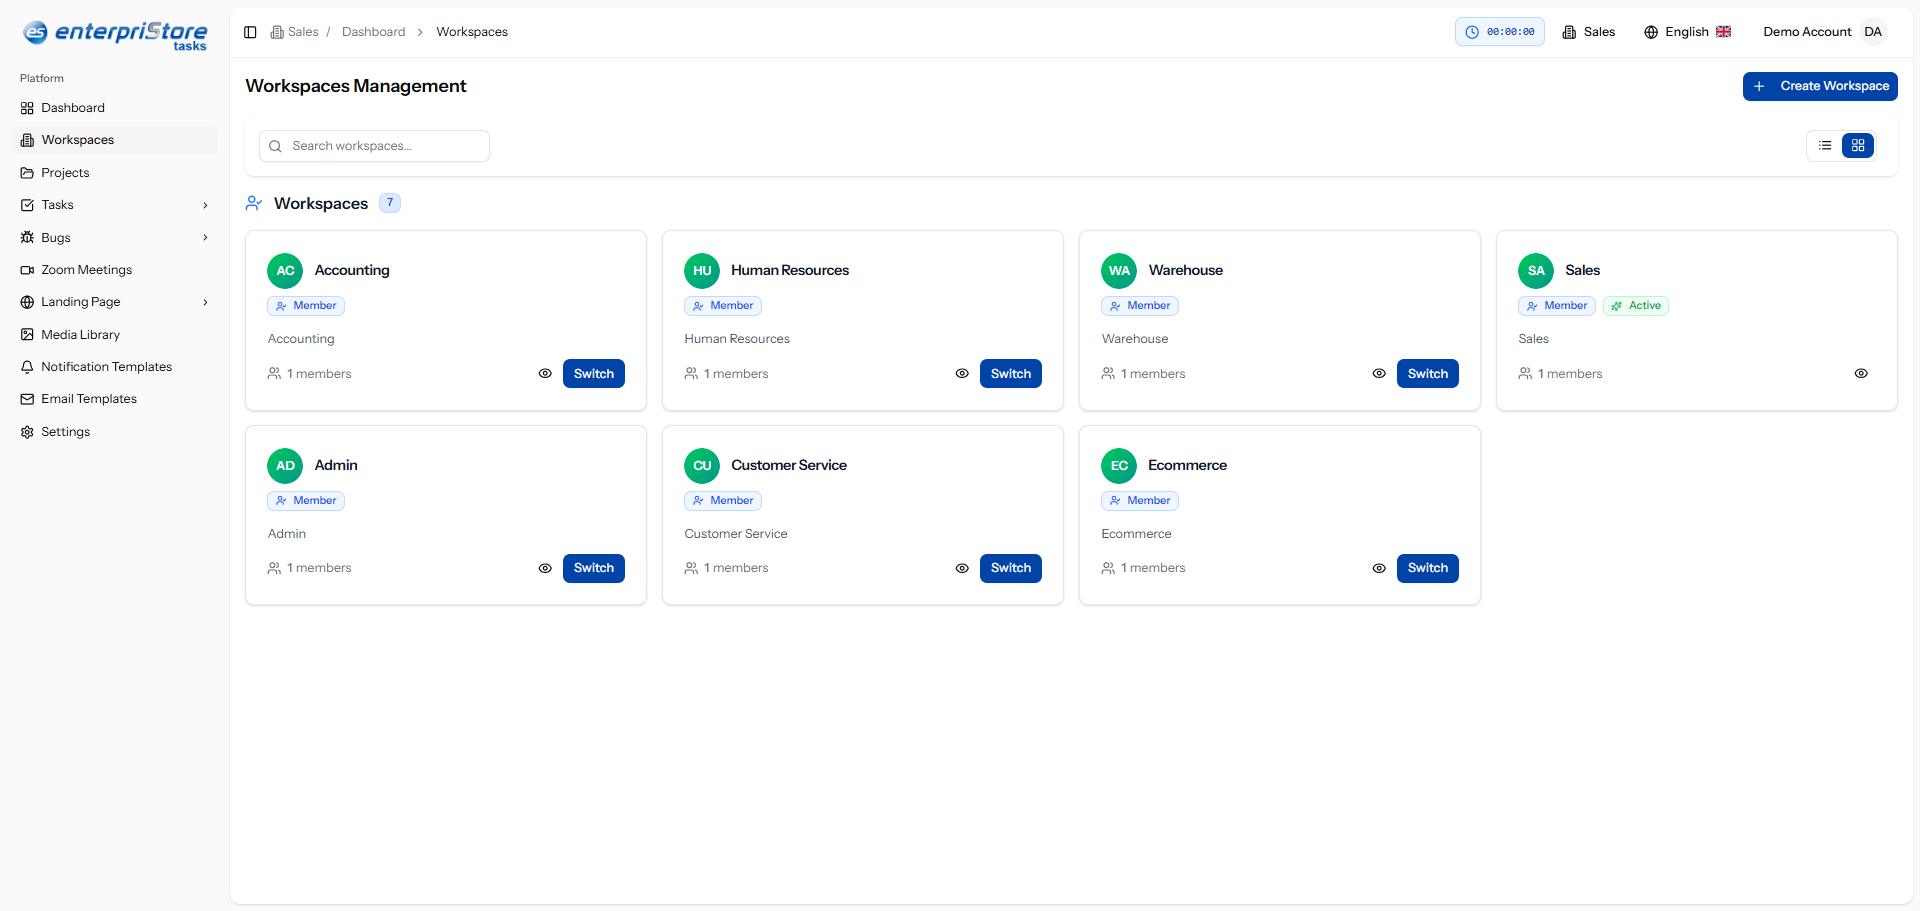Click the EC Ecommerce workspace avatar
This screenshot has height=911, width=1920.
pos(1119,466)
